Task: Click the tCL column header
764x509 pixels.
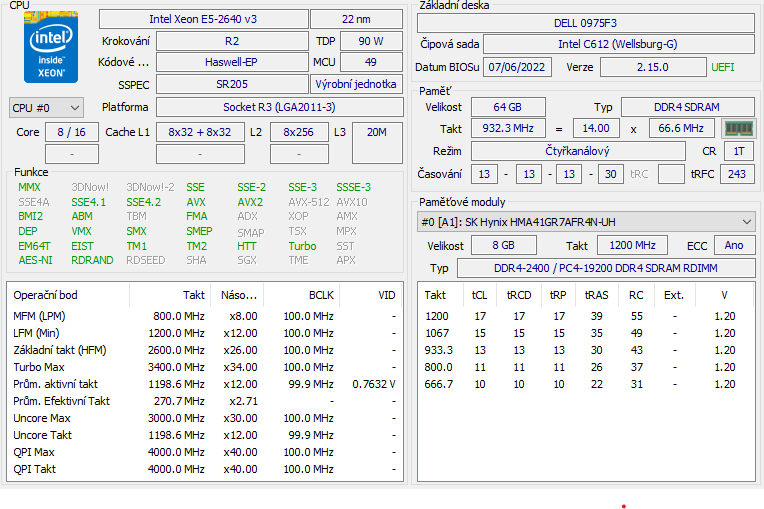Action: click(x=480, y=295)
